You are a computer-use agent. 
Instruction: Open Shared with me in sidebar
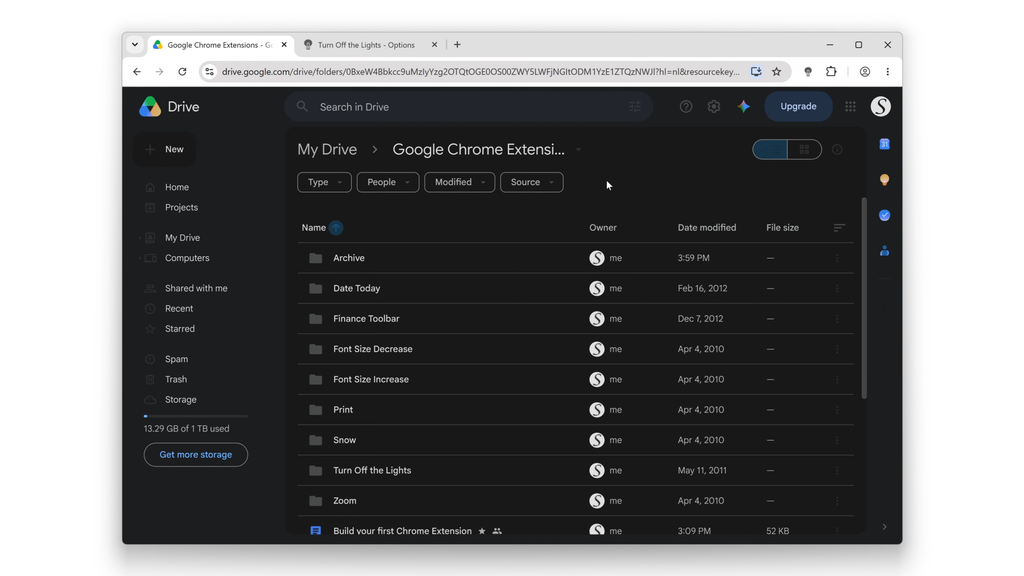[196, 288]
